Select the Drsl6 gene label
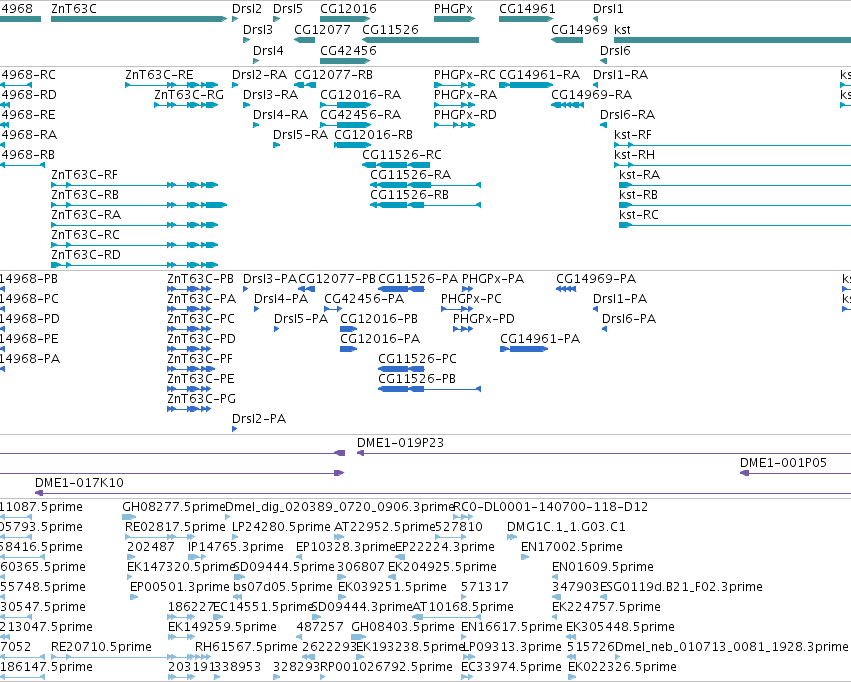The height and width of the screenshot is (682, 851). coord(615,50)
